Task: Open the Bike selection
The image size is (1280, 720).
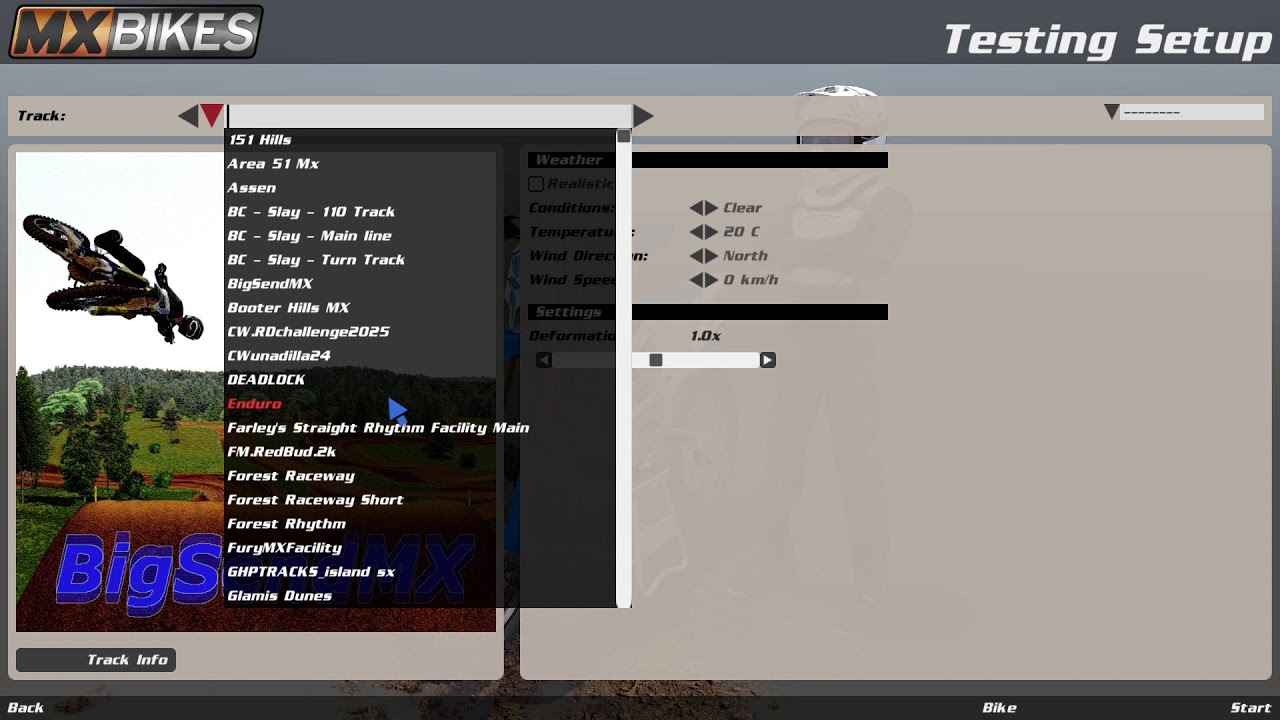Action: (x=999, y=708)
